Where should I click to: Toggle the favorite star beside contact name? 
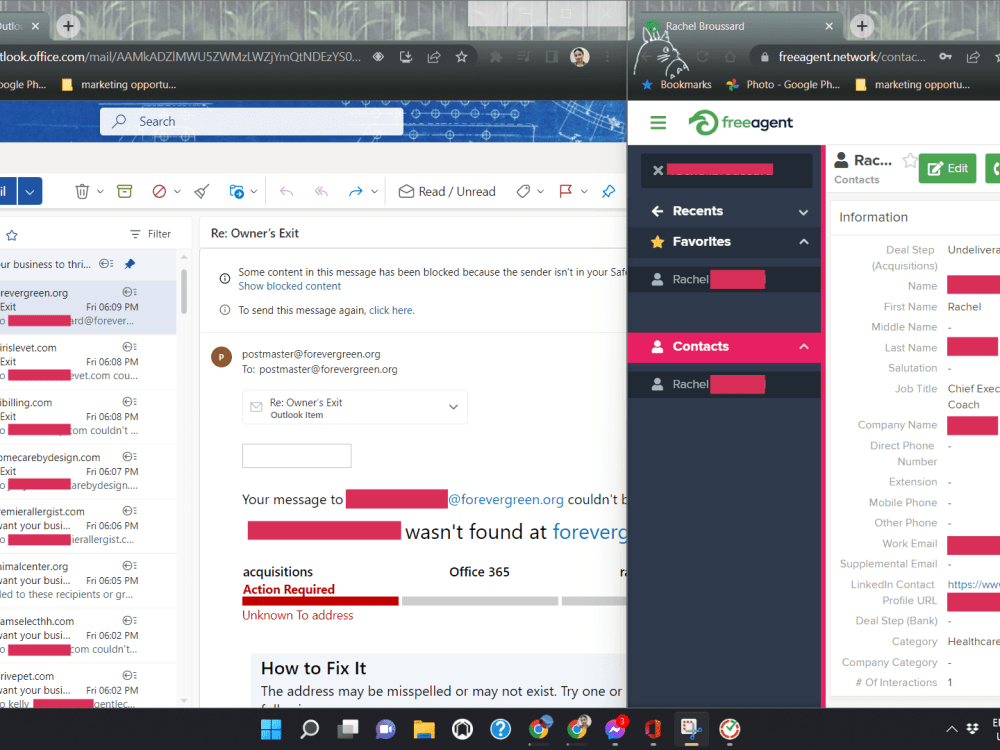909,160
